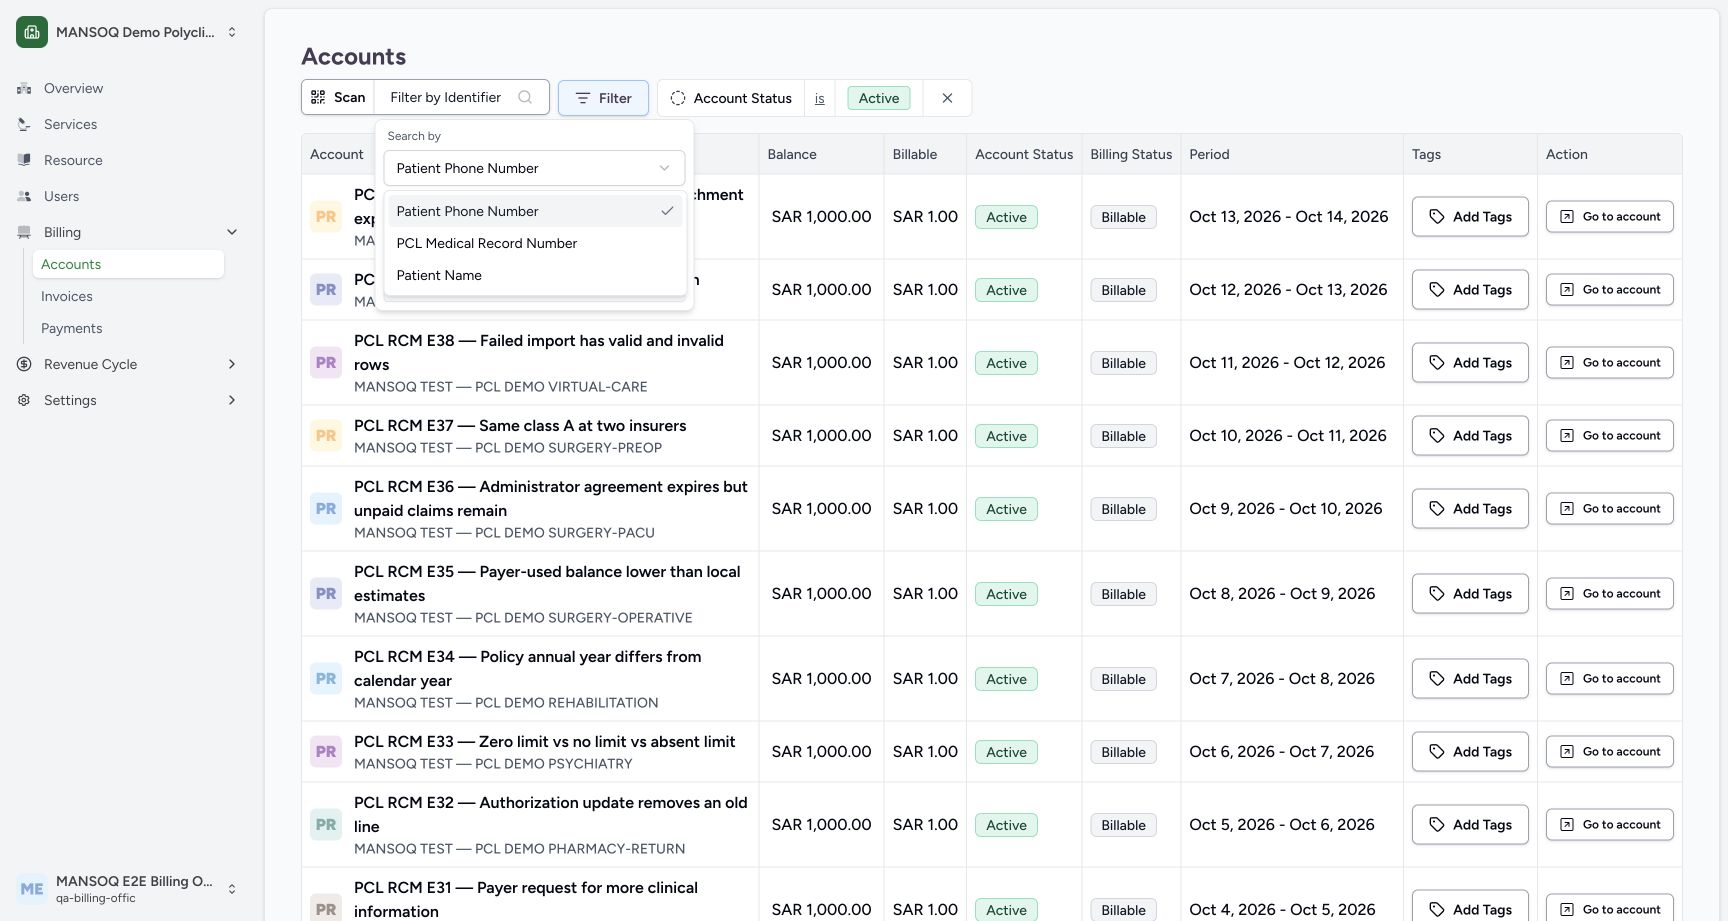Click the MANSOQ Demo Polyclinic logo icon

pos(32,32)
